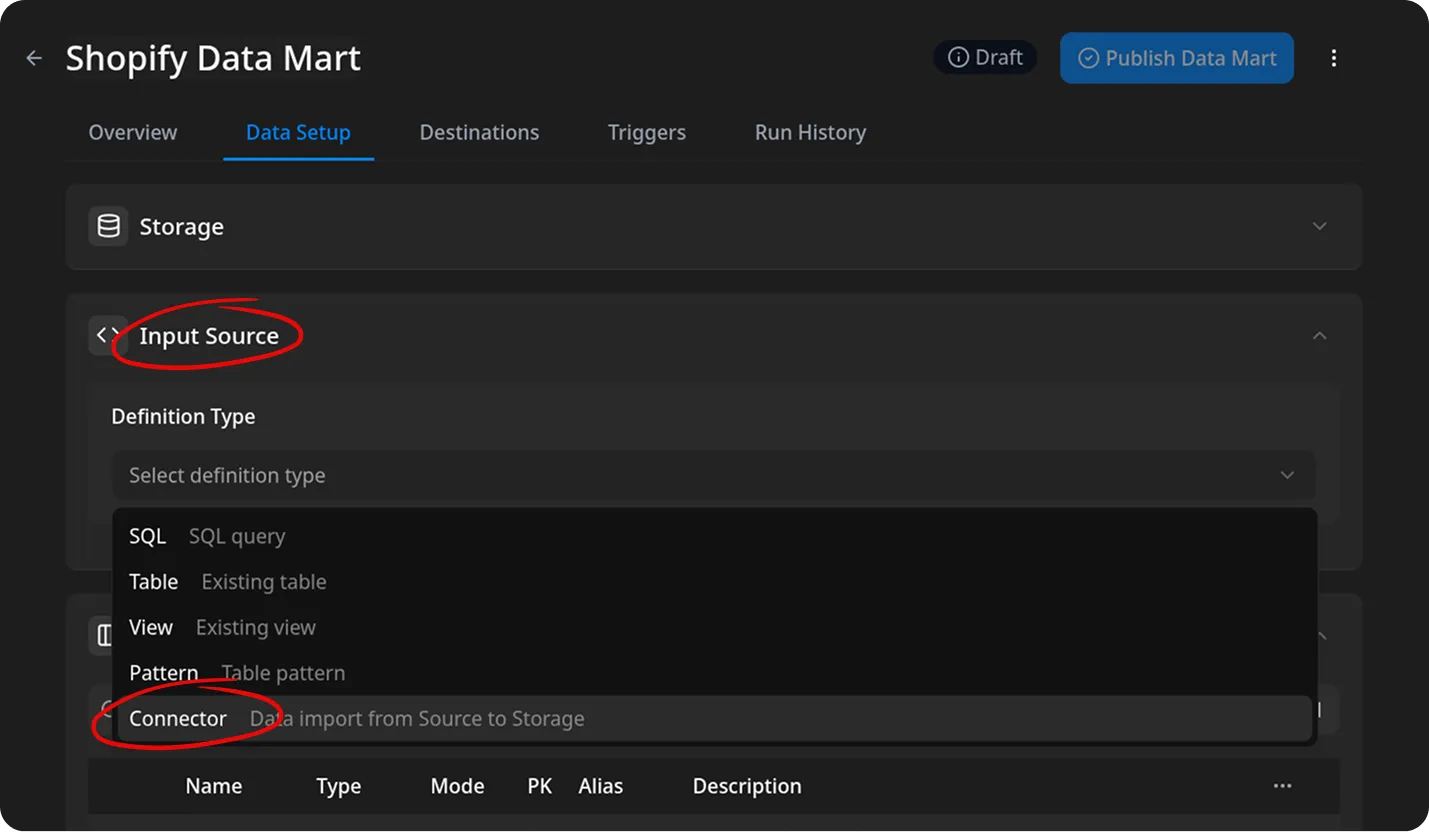Viewport: 1429px width, 832px height.
Task: Click the back arrow to exit Data Mart
Action: tap(33, 57)
